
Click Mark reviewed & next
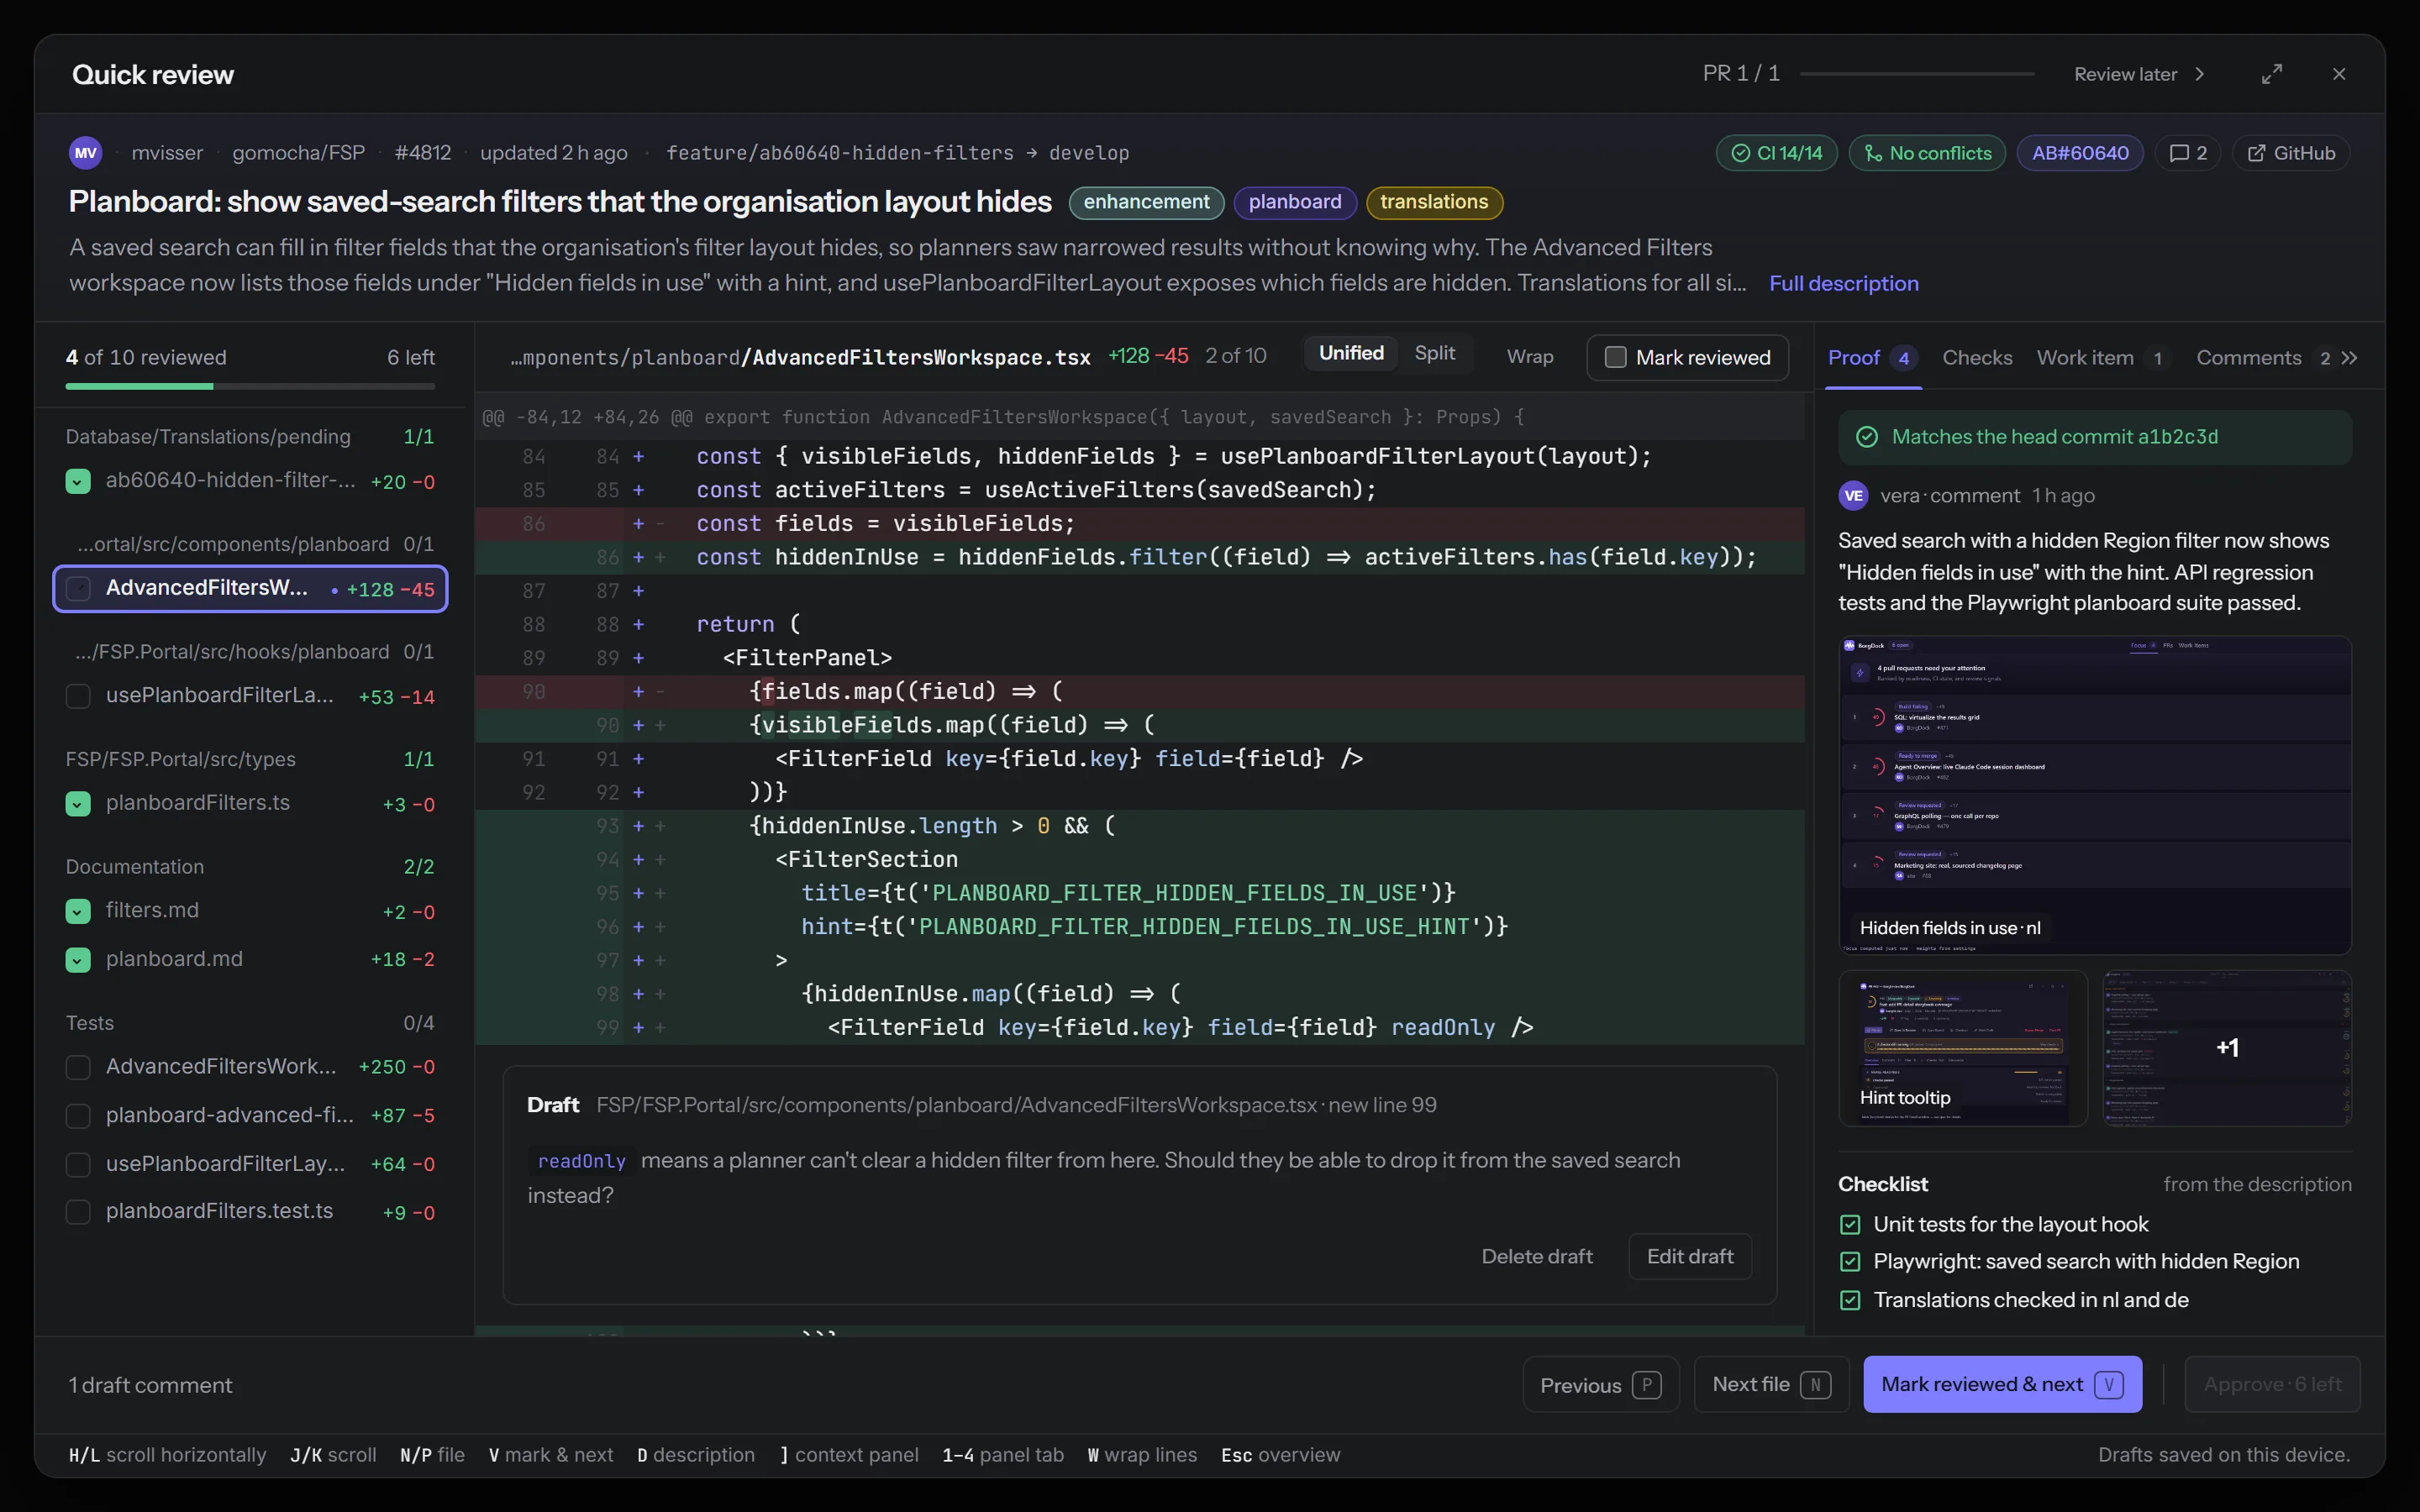point(2002,1385)
